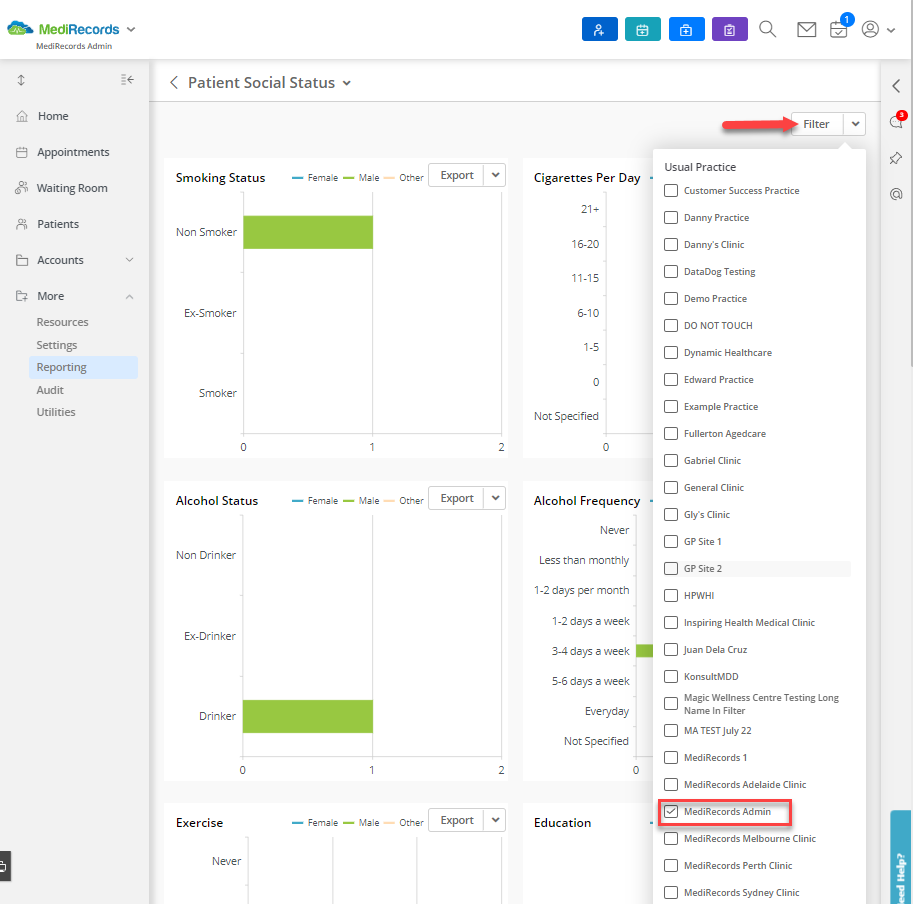Image resolution: width=913 pixels, height=904 pixels.
Task: Click the pin icon in right rail
Action: coord(896,158)
